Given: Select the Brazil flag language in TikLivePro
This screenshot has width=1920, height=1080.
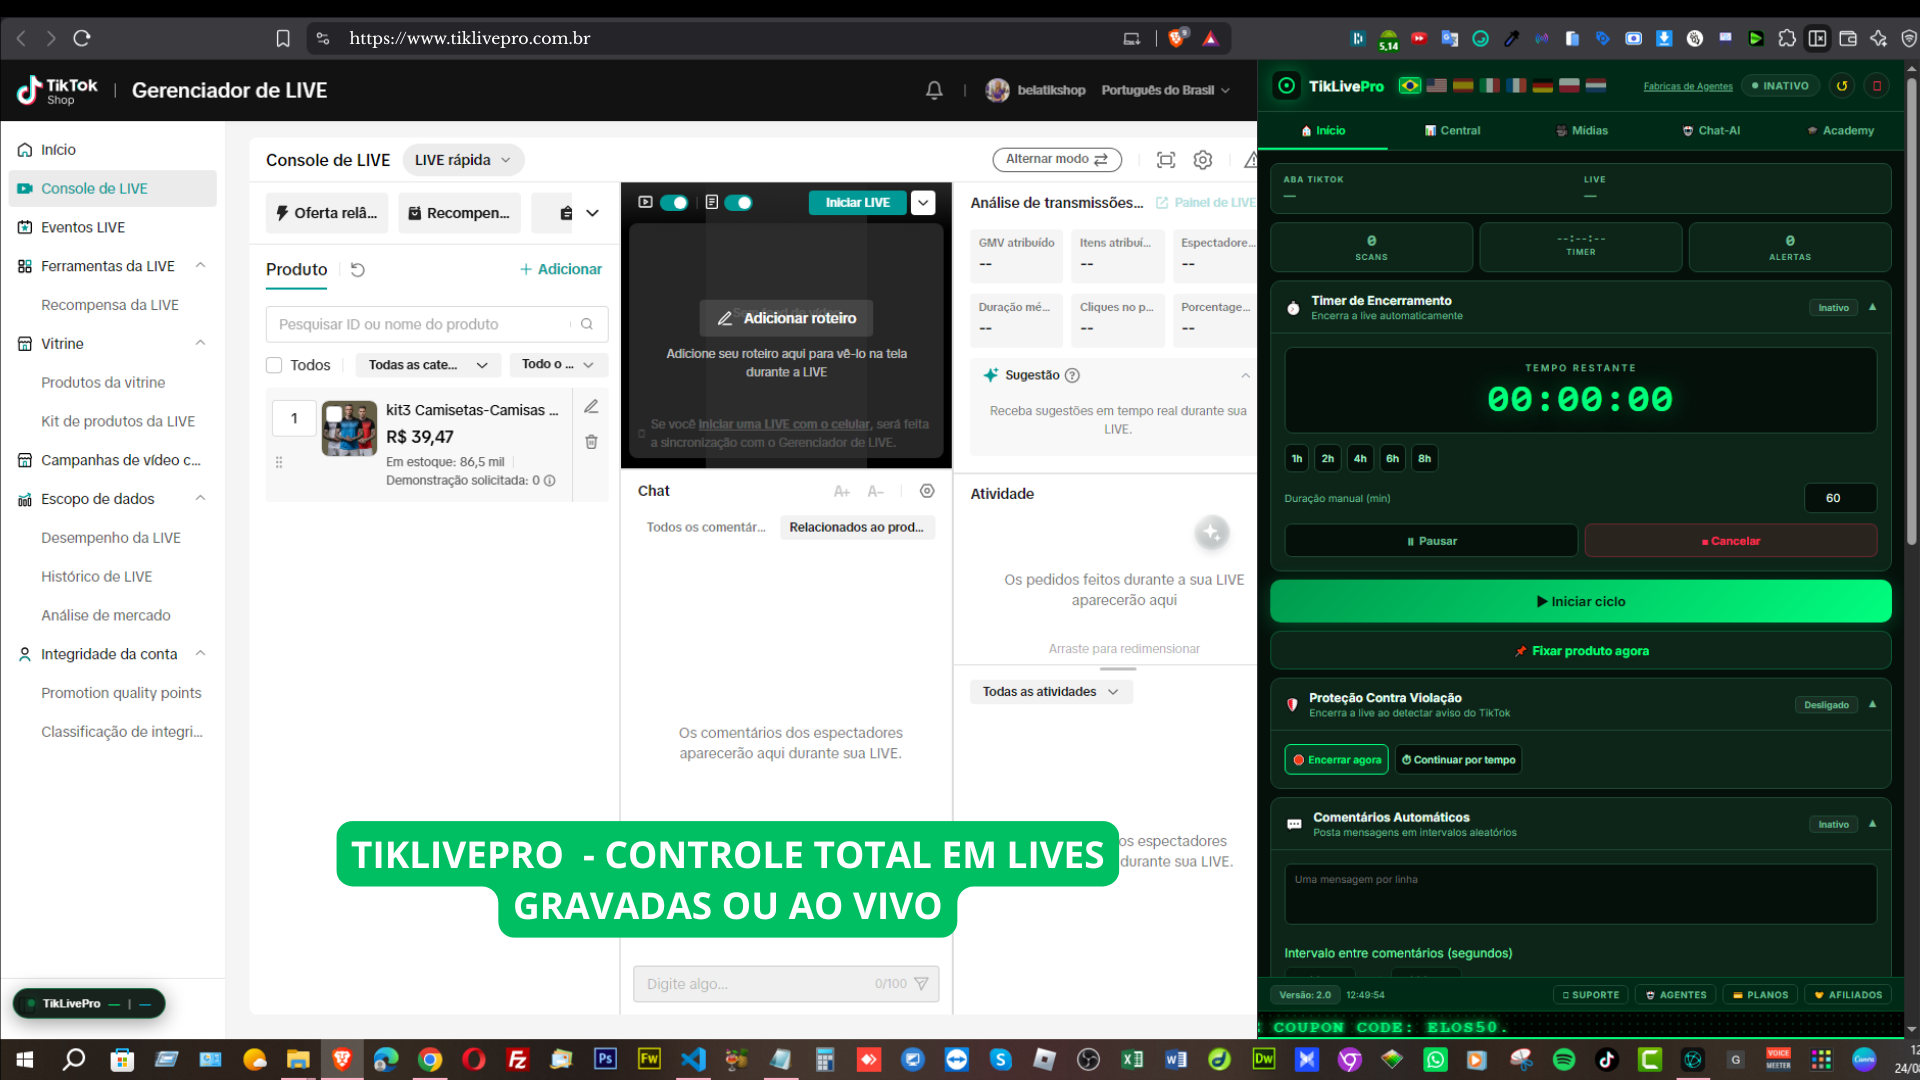Looking at the screenshot, I should click(x=1410, y=86).
